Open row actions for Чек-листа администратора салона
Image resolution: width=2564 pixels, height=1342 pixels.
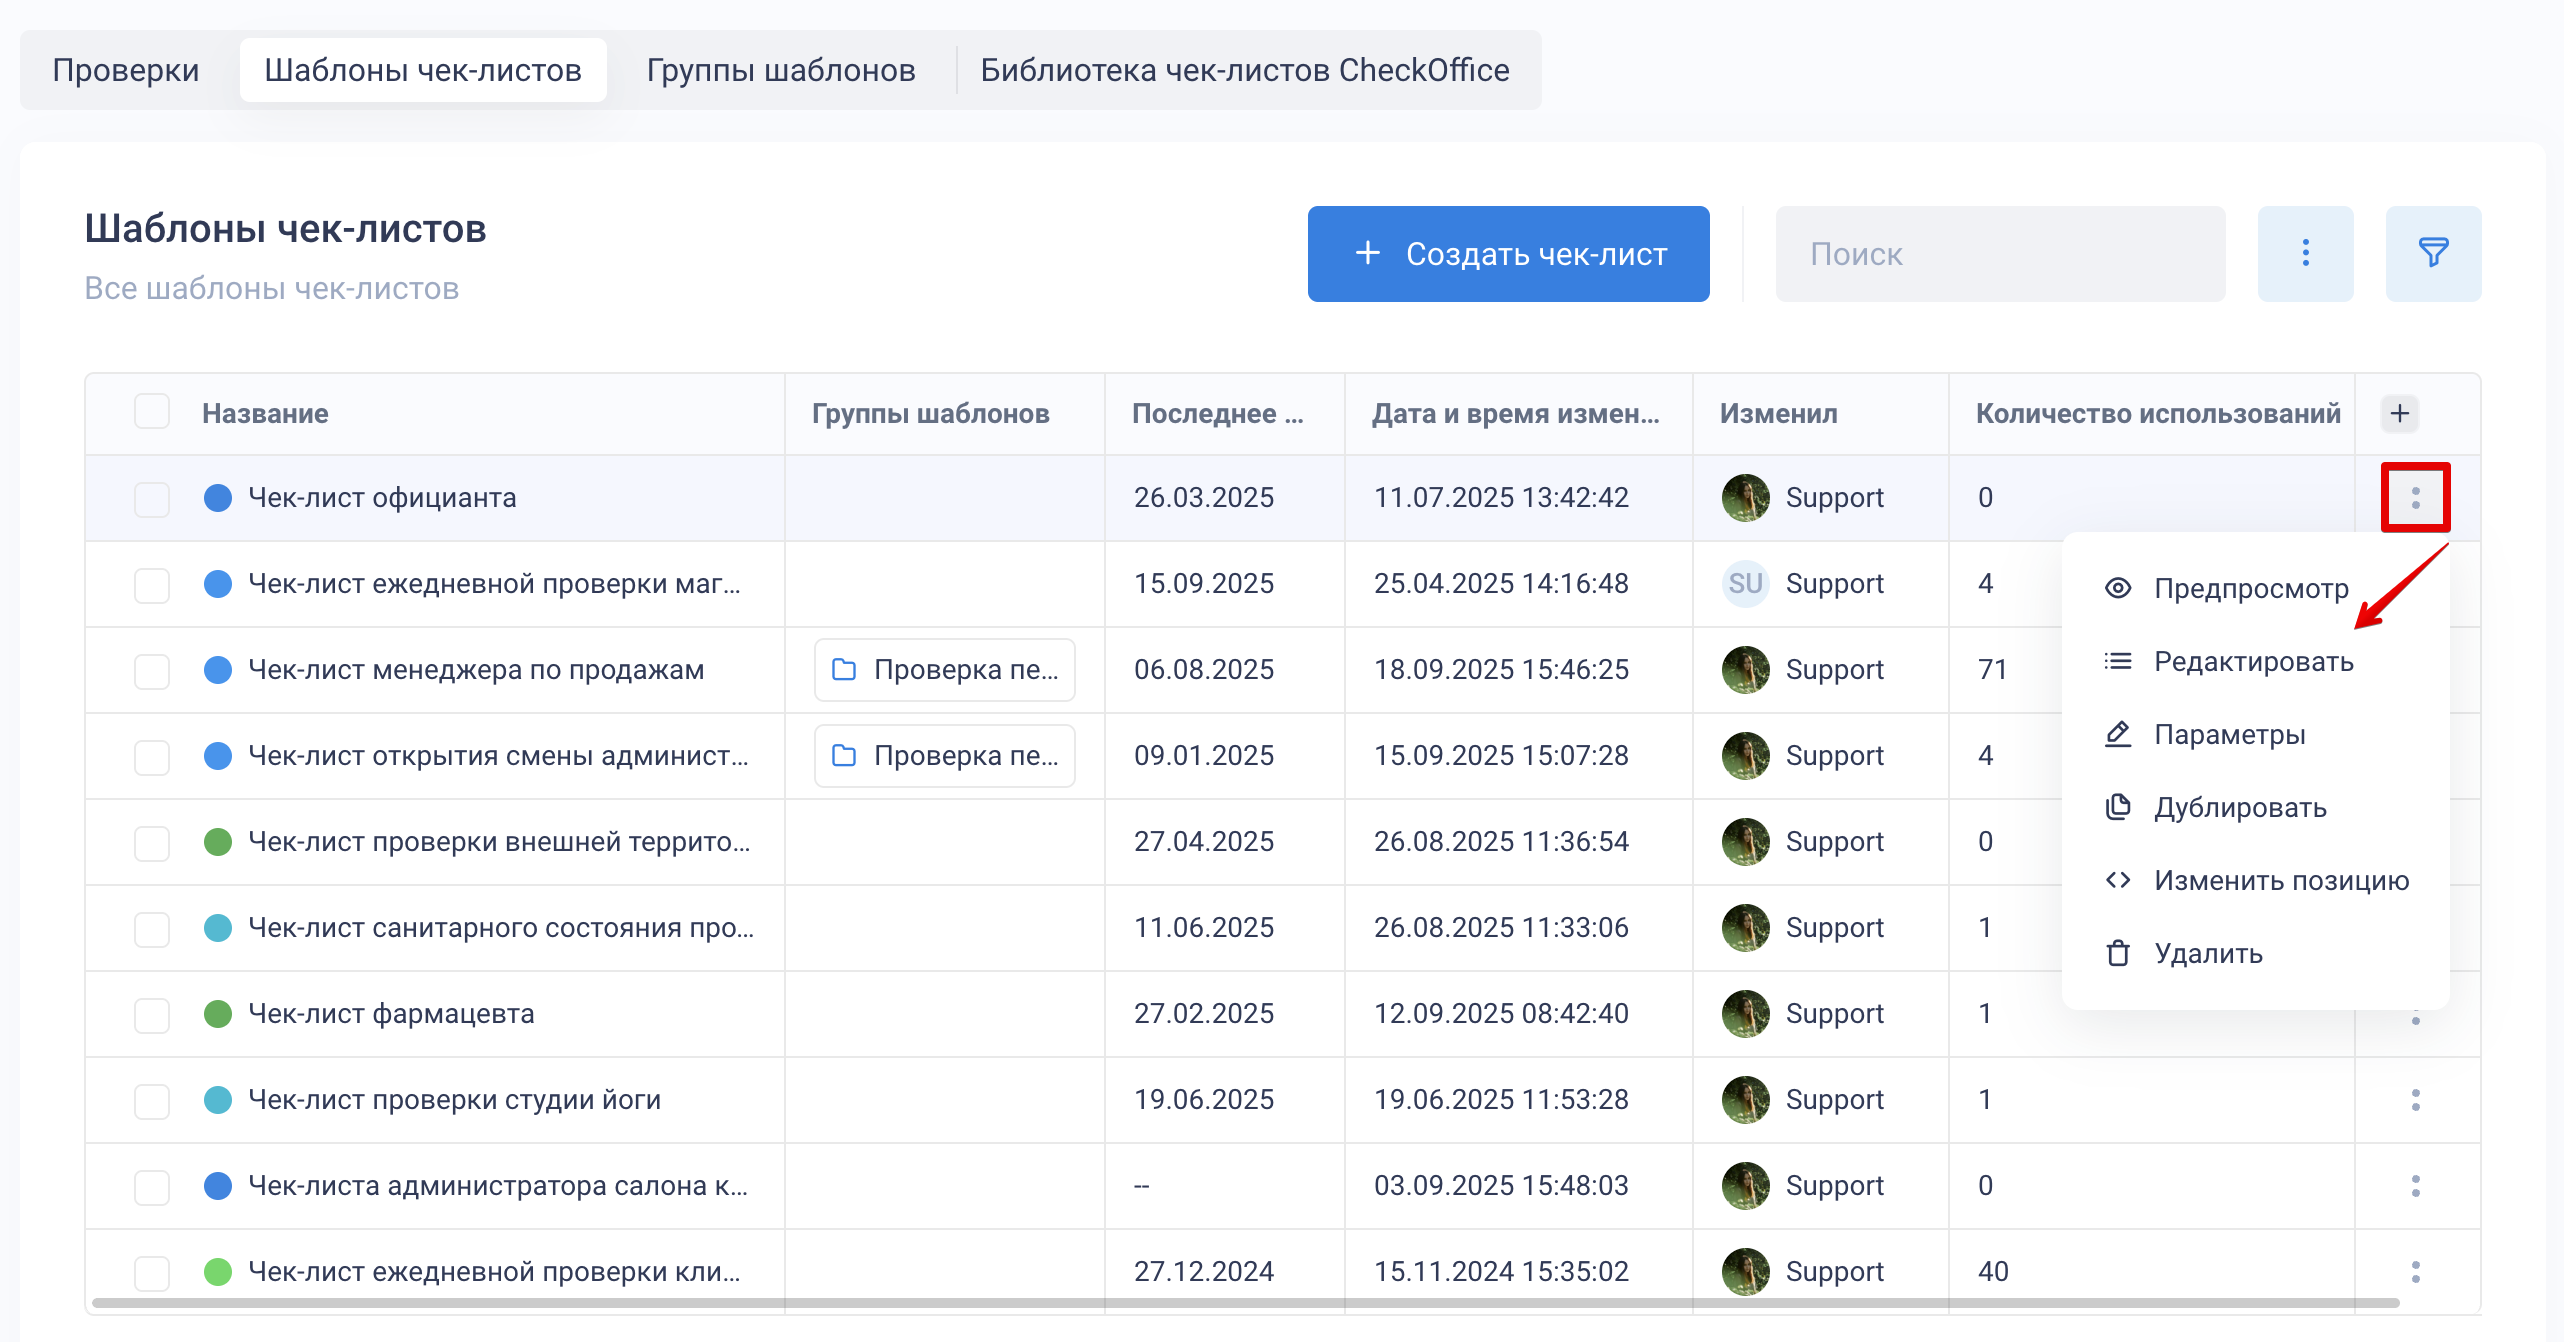click(x=2415, y=1186)
